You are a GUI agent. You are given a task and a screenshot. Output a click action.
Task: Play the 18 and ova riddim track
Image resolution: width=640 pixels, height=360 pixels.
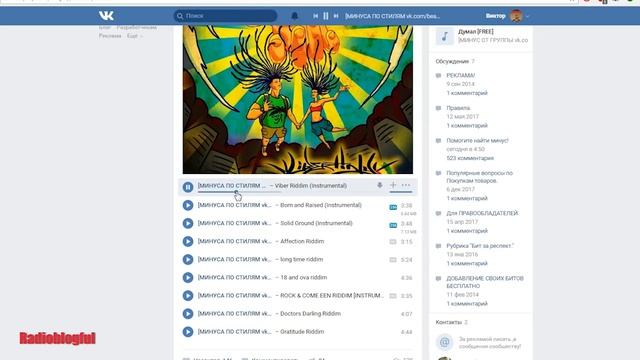tap(188, 278)
